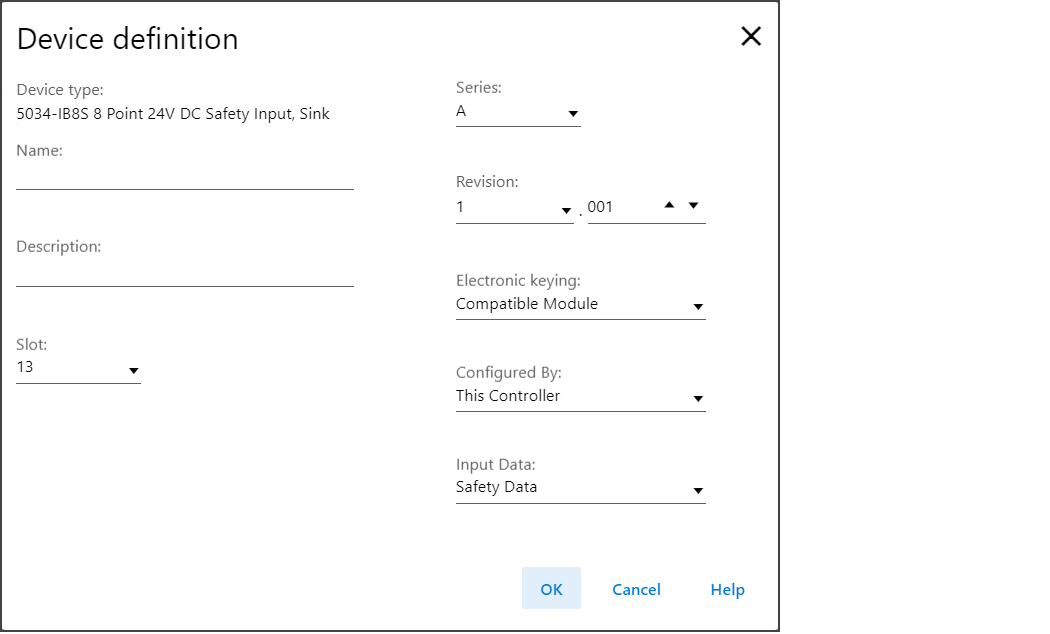1050x634 pixels.
Task: Click the Name input field
Action: tap(185, 177)
